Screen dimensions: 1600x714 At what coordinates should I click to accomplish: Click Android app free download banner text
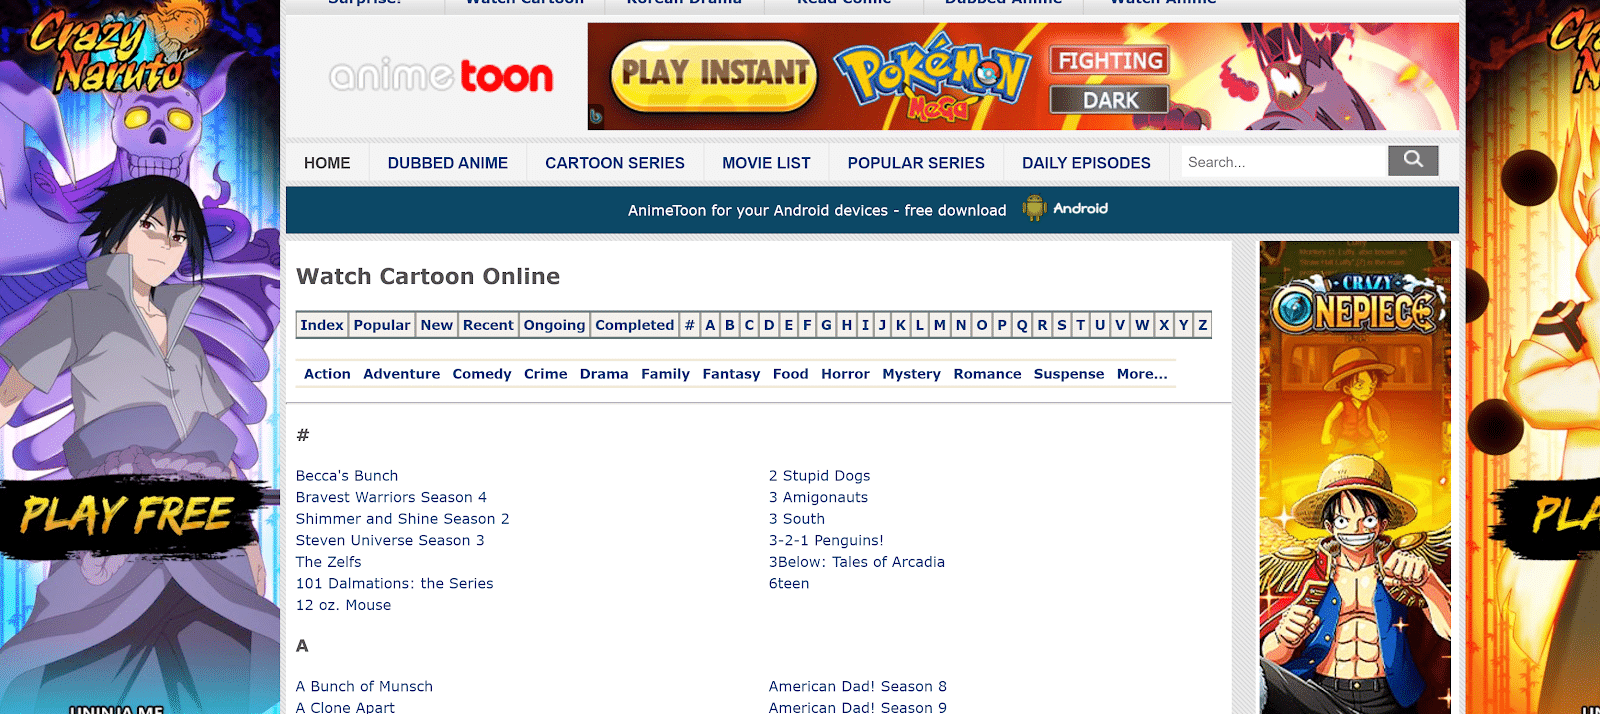(x=817, y=210)
